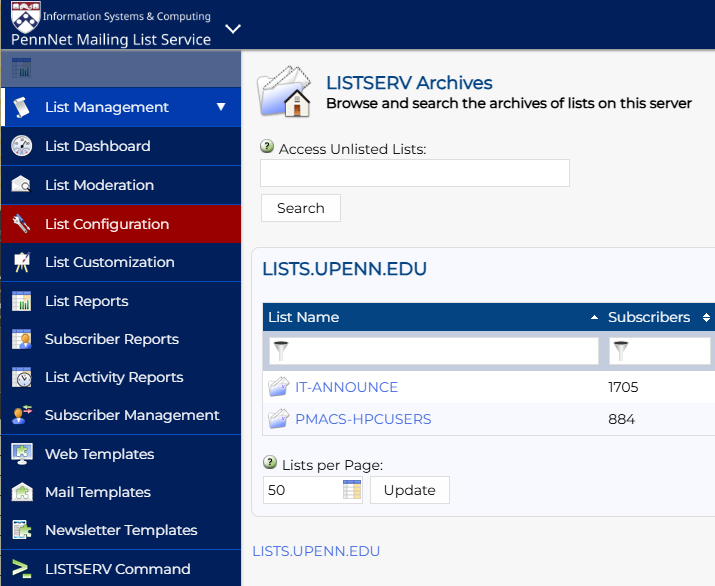This screenshot has height=586, width=715.
Task: Focus the Access Unlisted Lists field
Action: coord(415,173)
